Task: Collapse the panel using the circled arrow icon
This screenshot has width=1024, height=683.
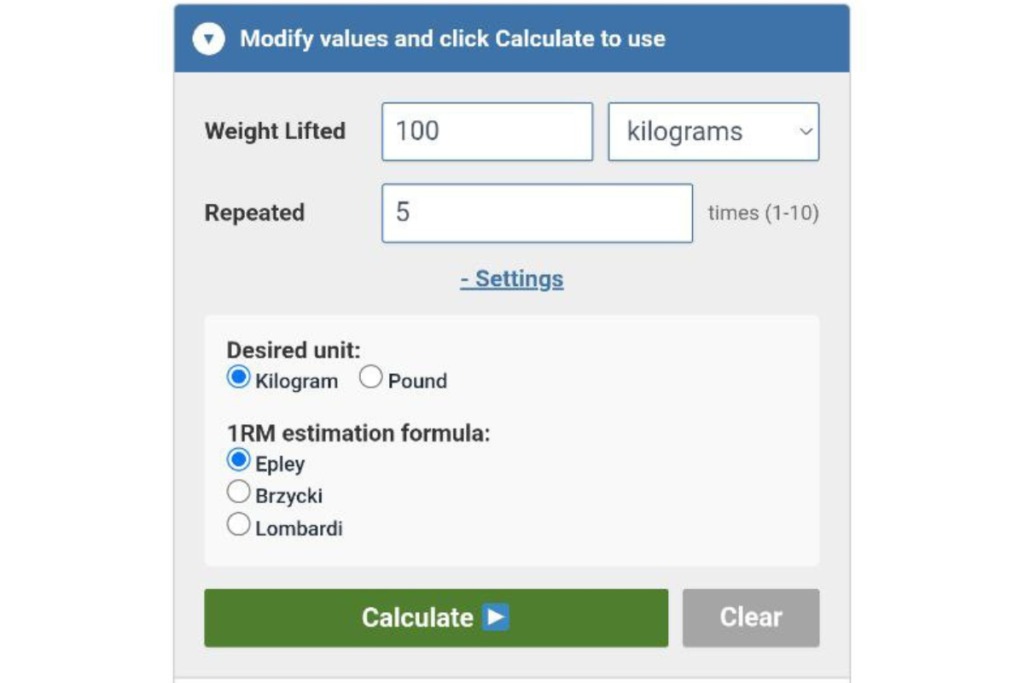Action: [x=208, y=39]
